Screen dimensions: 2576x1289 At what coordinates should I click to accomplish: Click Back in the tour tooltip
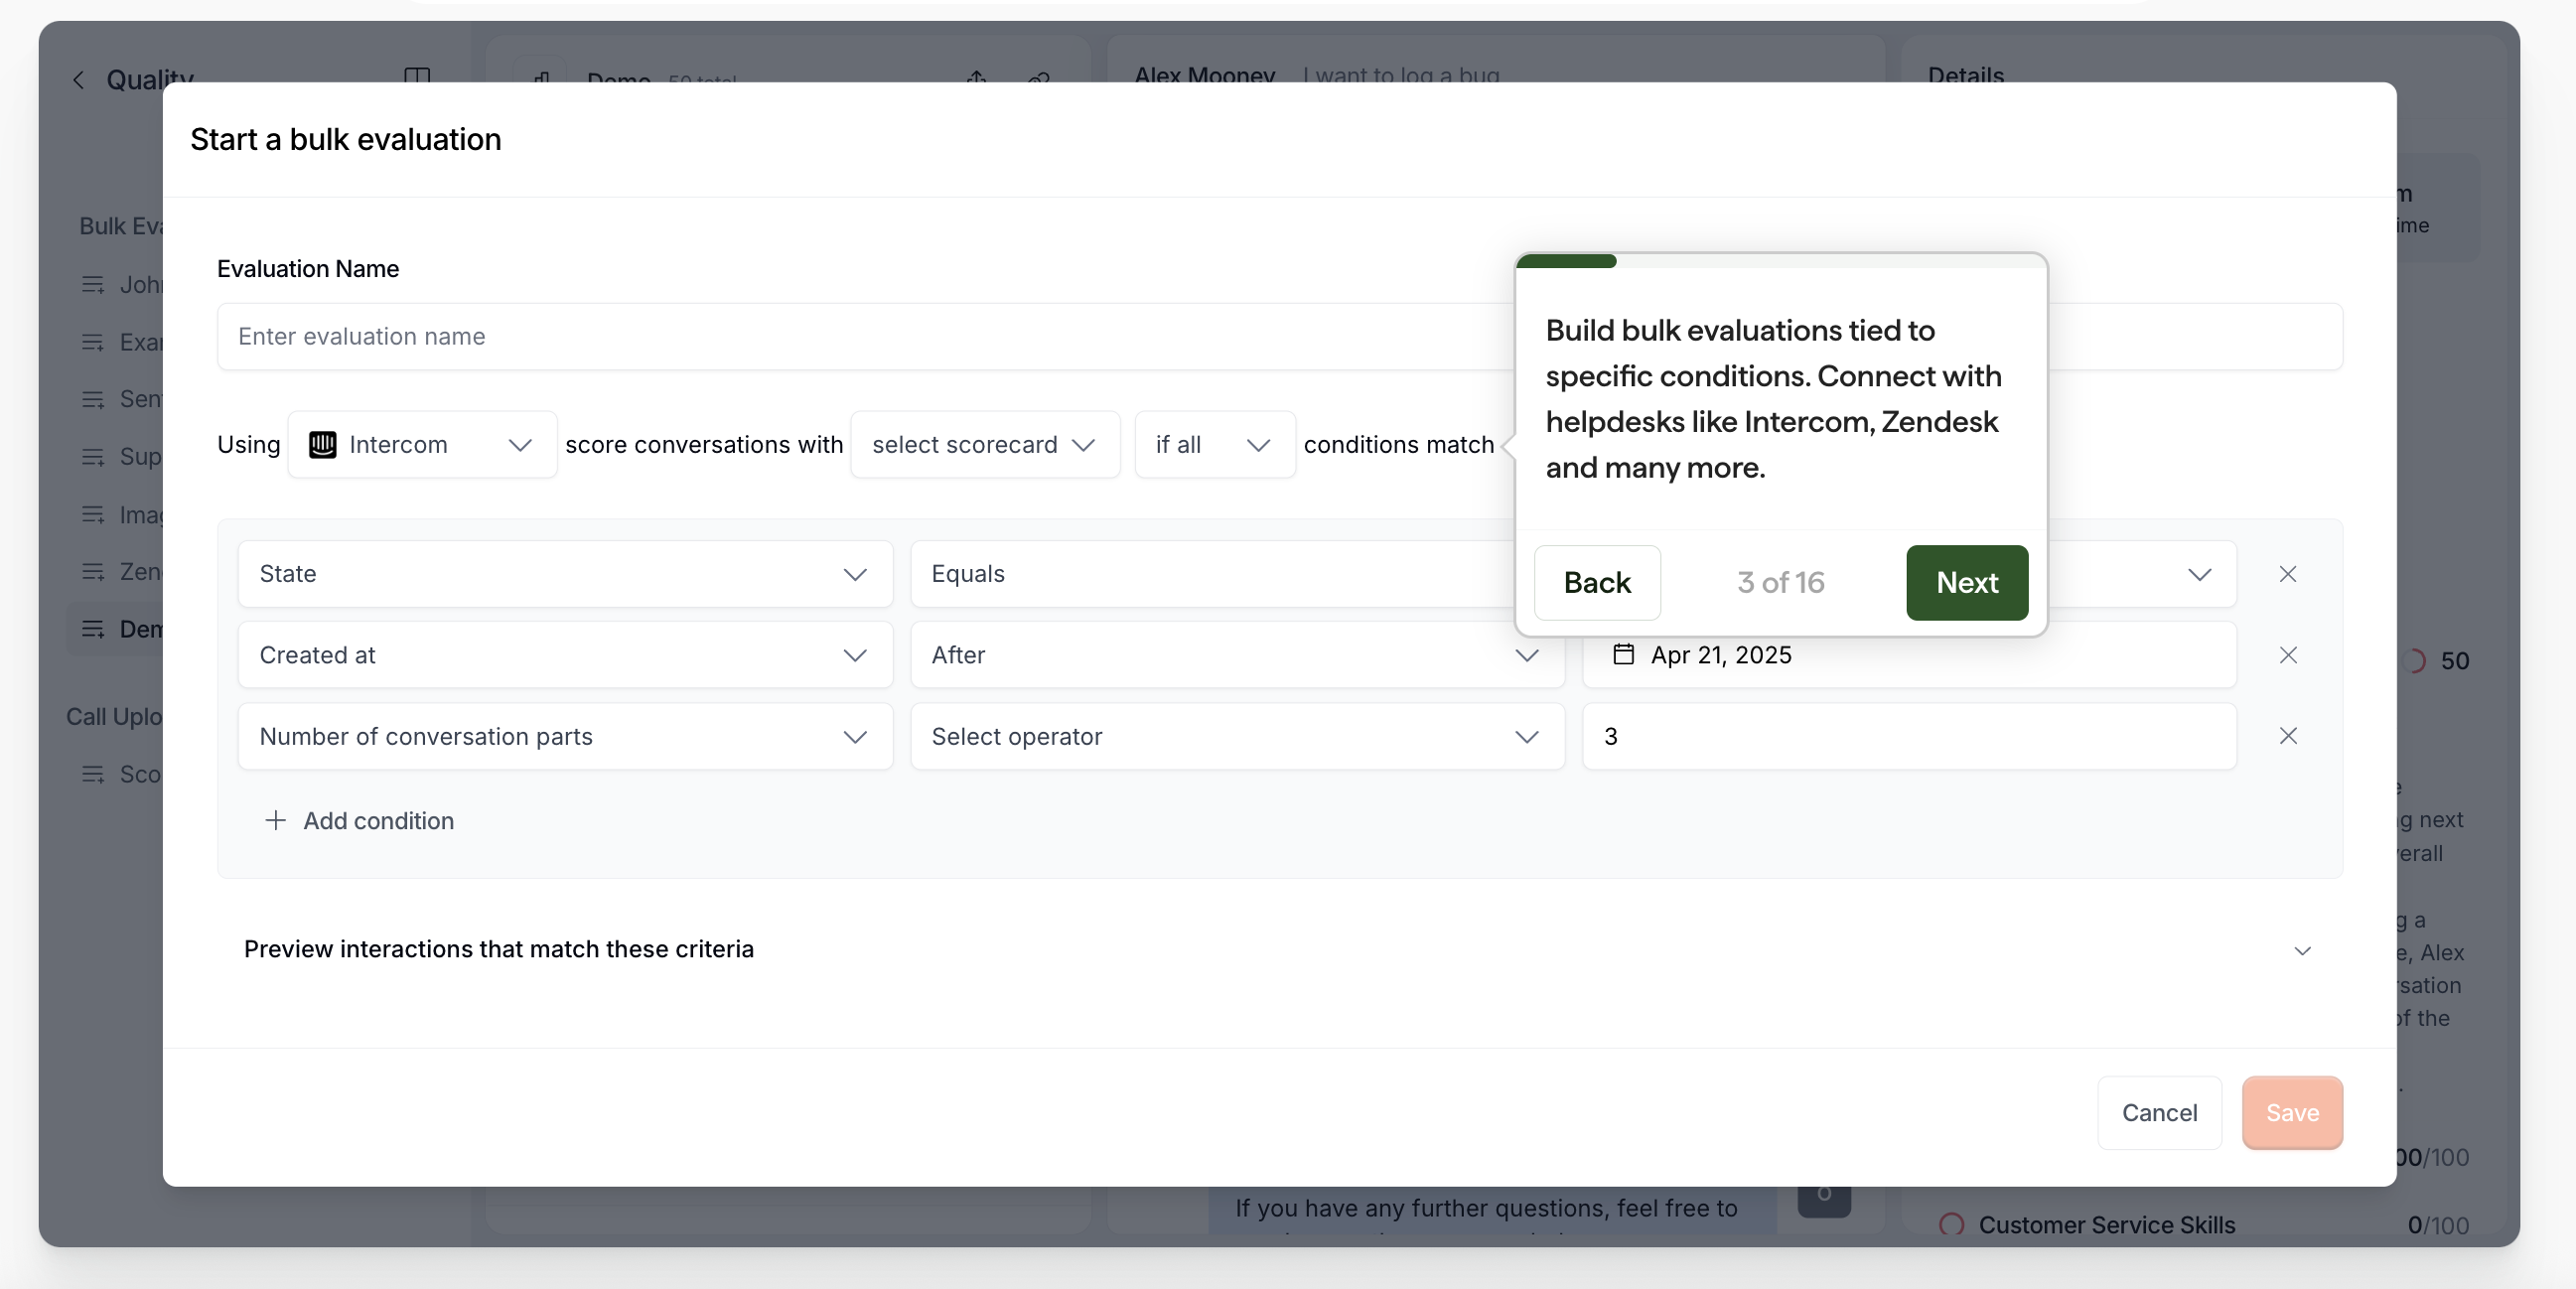(1597, 582)
